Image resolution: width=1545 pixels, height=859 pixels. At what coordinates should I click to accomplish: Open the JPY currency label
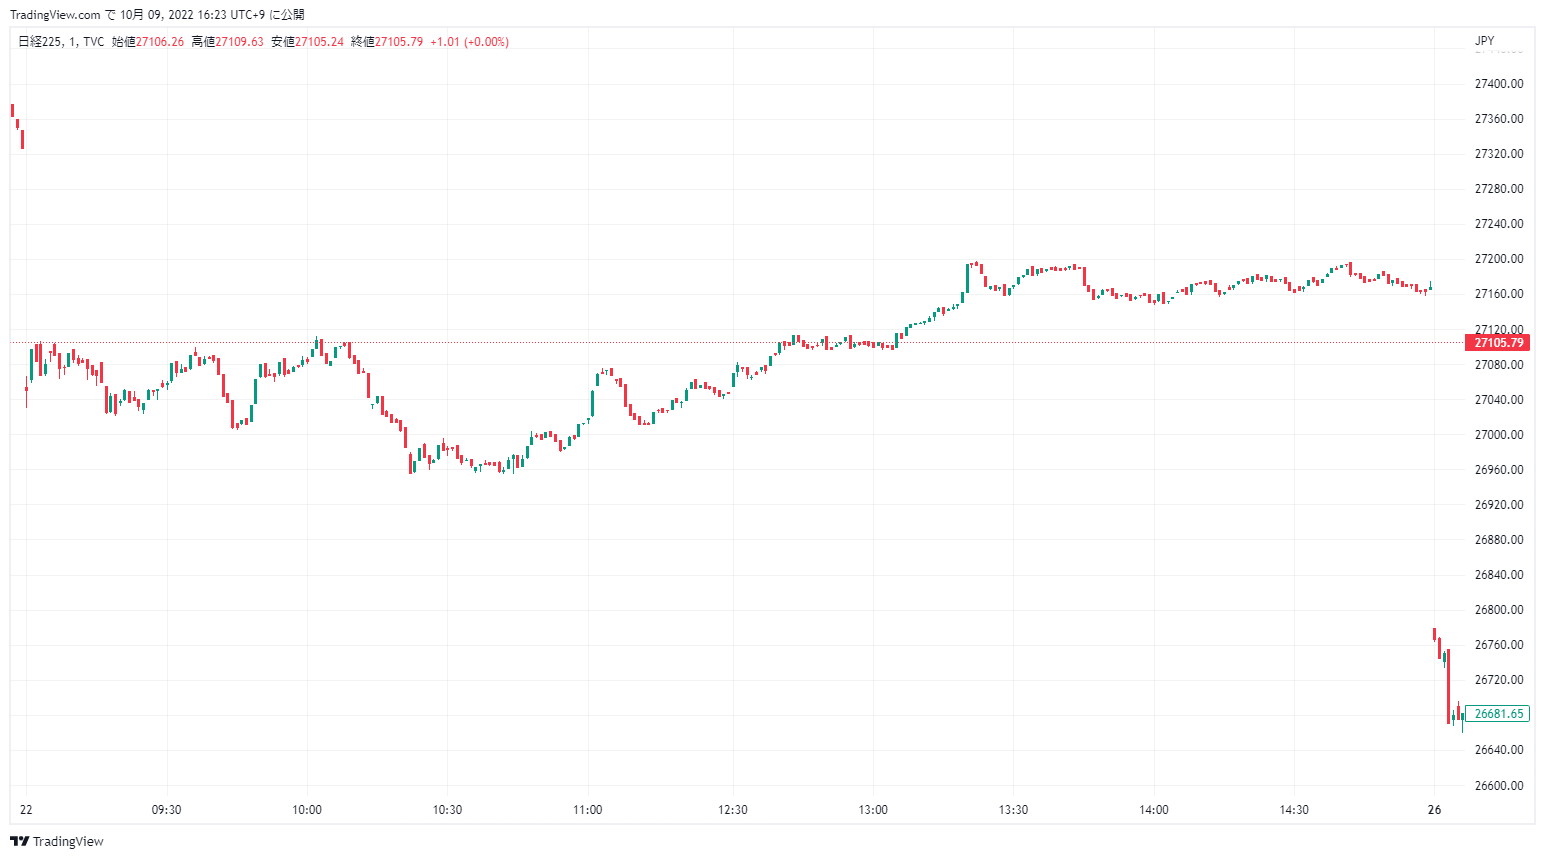(1484, 41)
